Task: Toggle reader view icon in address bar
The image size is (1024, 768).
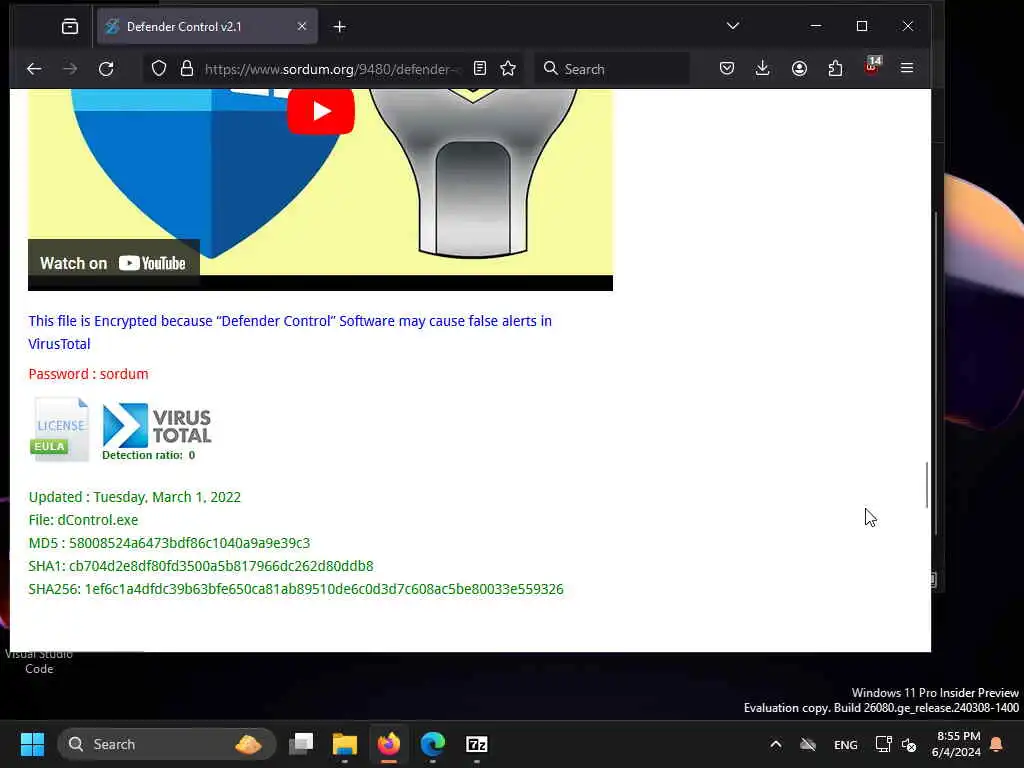Action: [480, 69]
